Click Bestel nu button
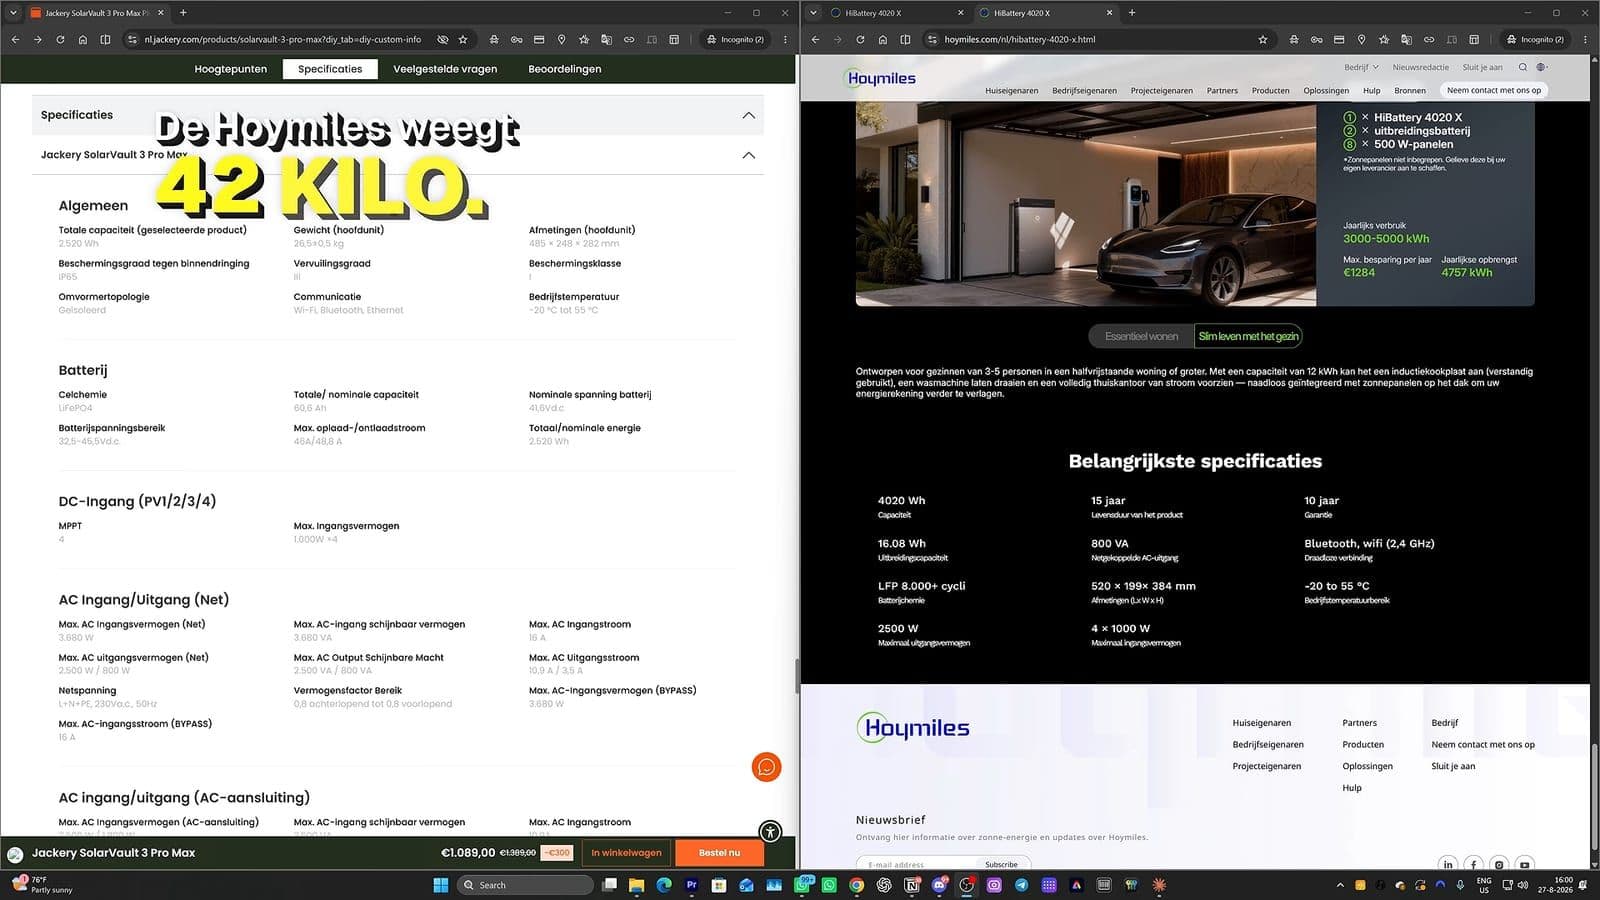 click(x=719, y=853)
